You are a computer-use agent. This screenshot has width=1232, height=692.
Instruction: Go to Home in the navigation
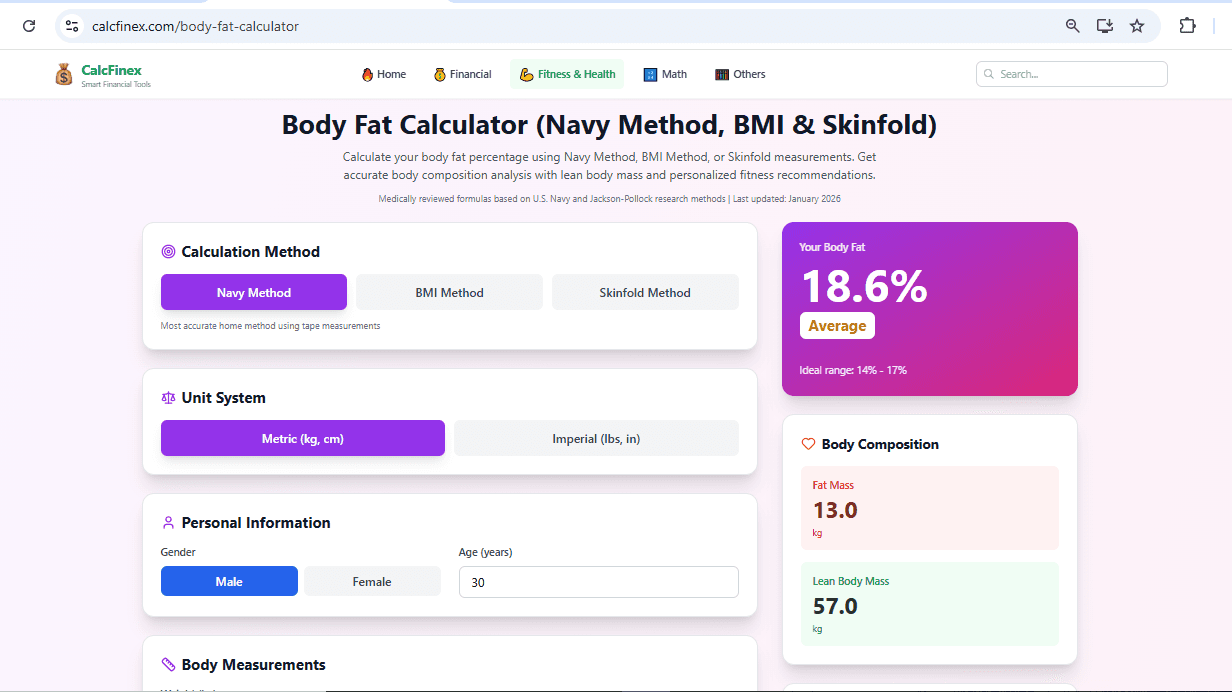pyautogui.click(x=384, y=74)
